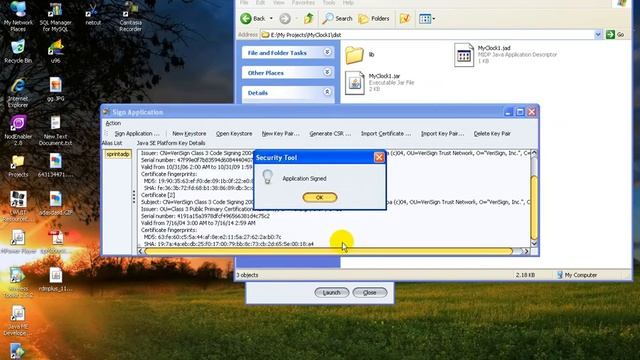Open the File menu in Explorer

[x=244, y=3]
